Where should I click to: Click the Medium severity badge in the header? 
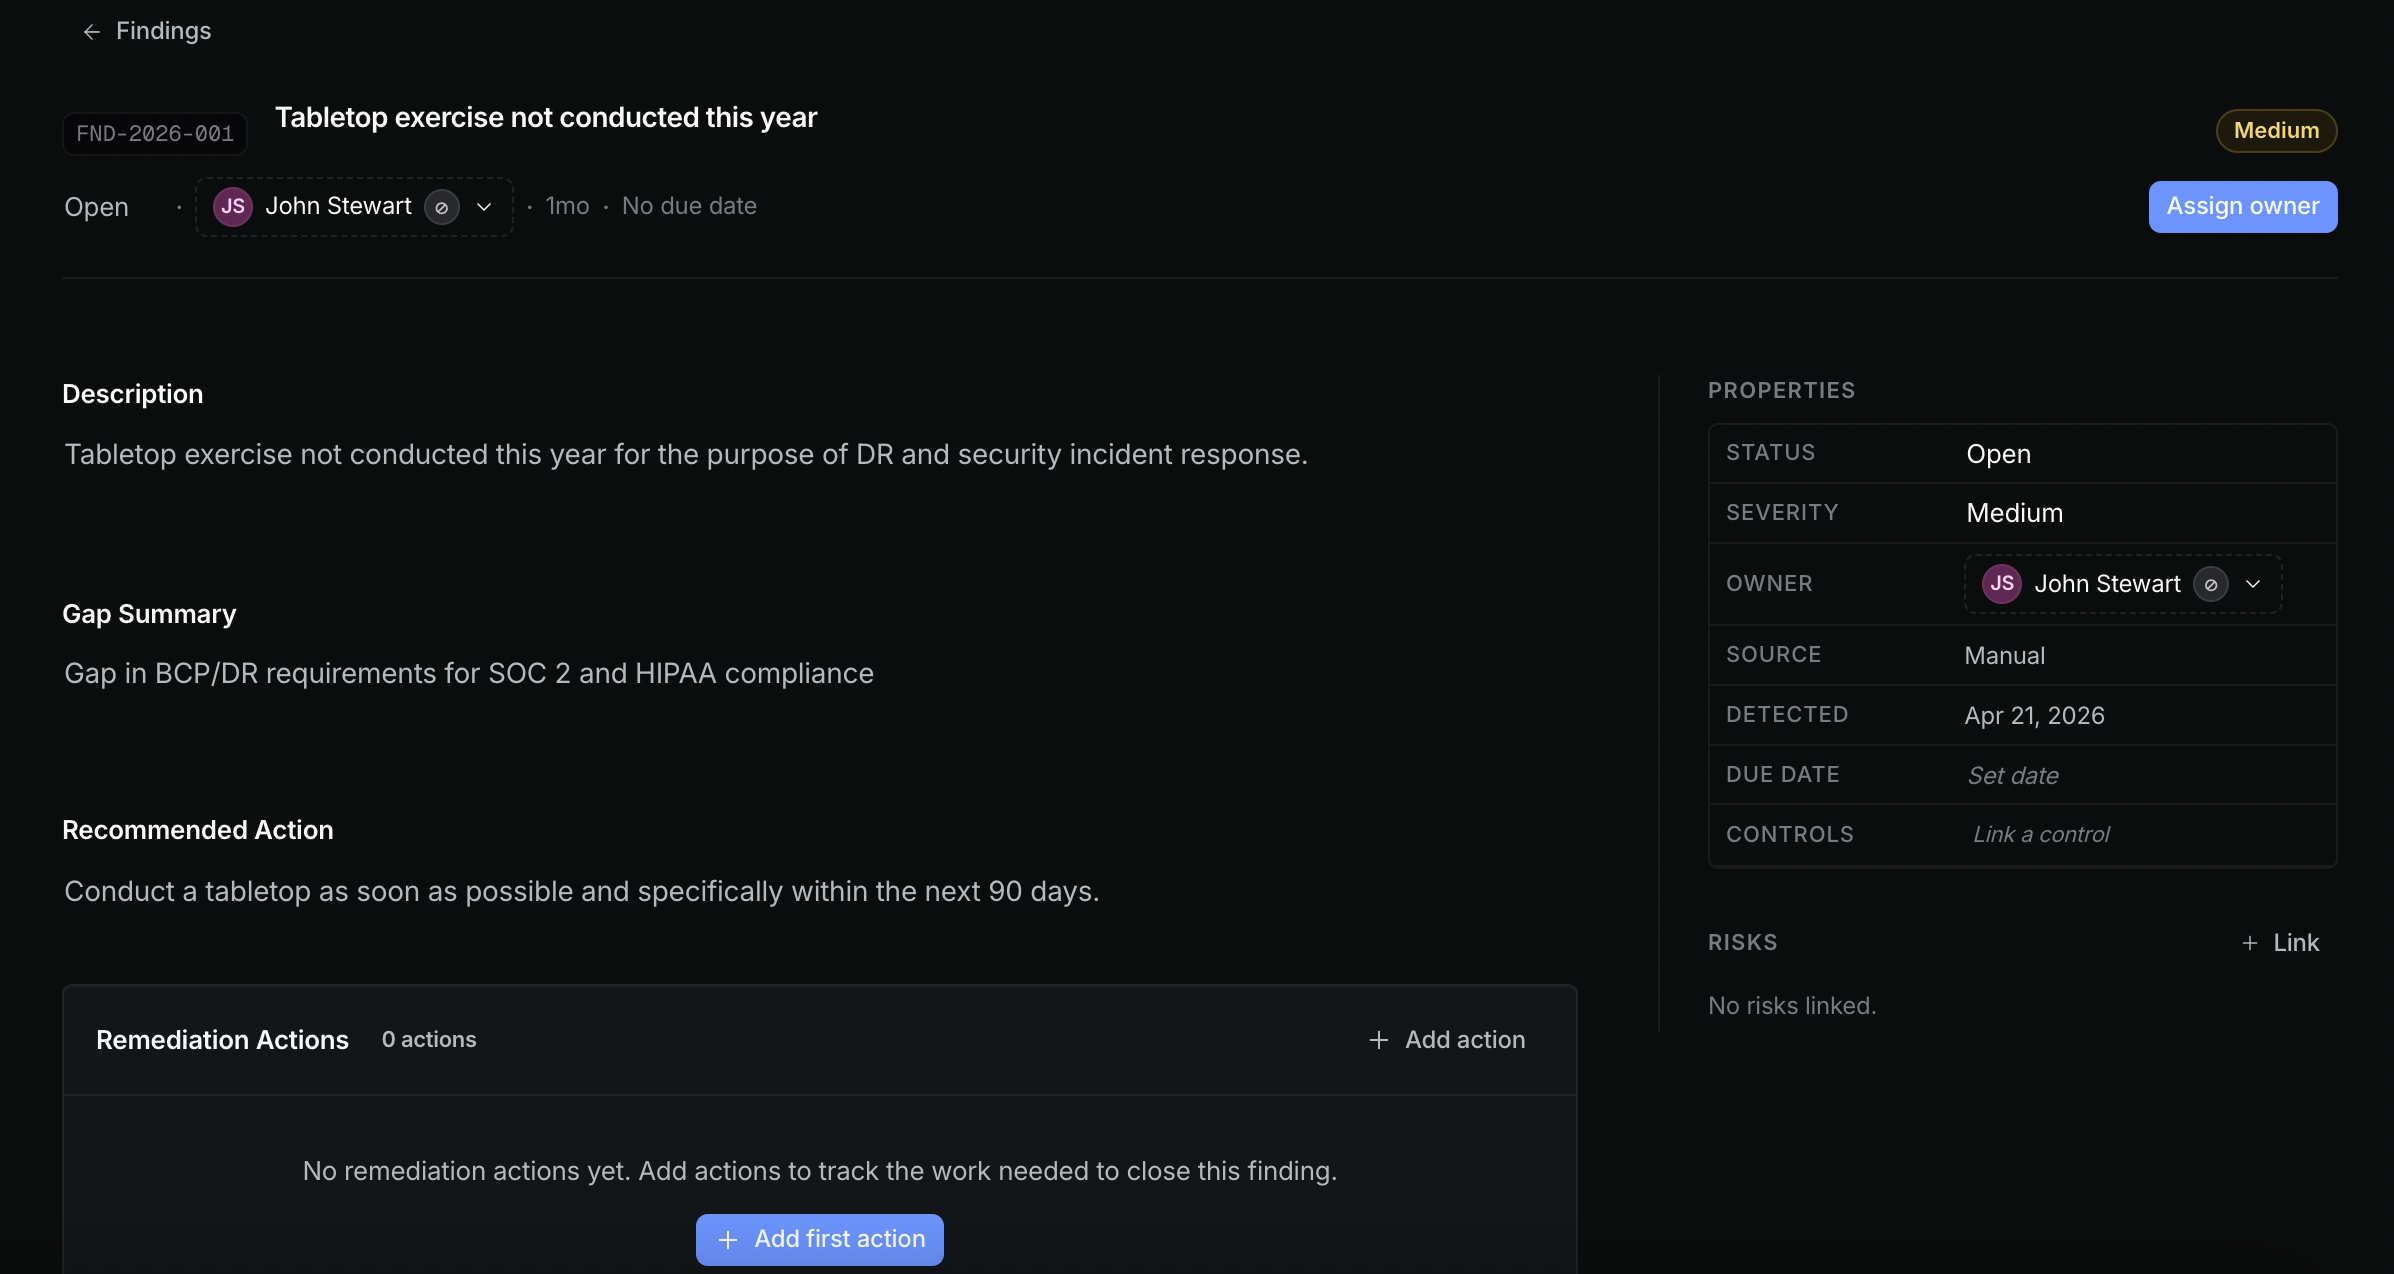click(2276, 131)
